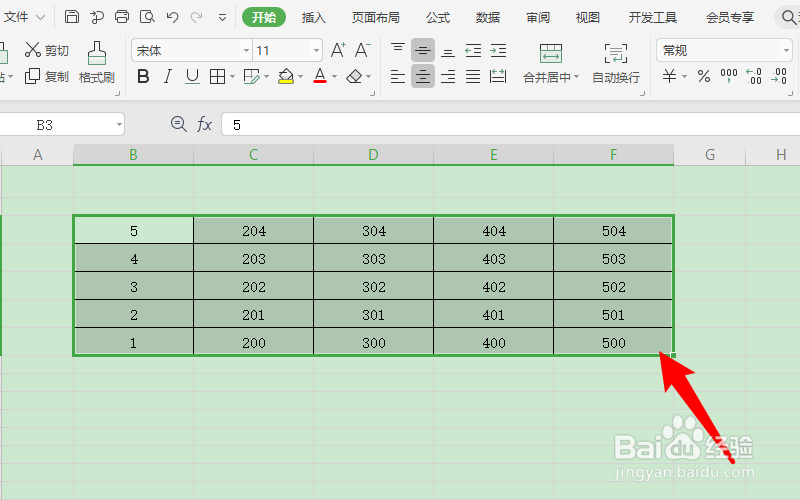Open the 会员专享 tab
Image resolution: width=800 pixels, height=500 pixels.
pyautogui.click(x=730, y=17)
